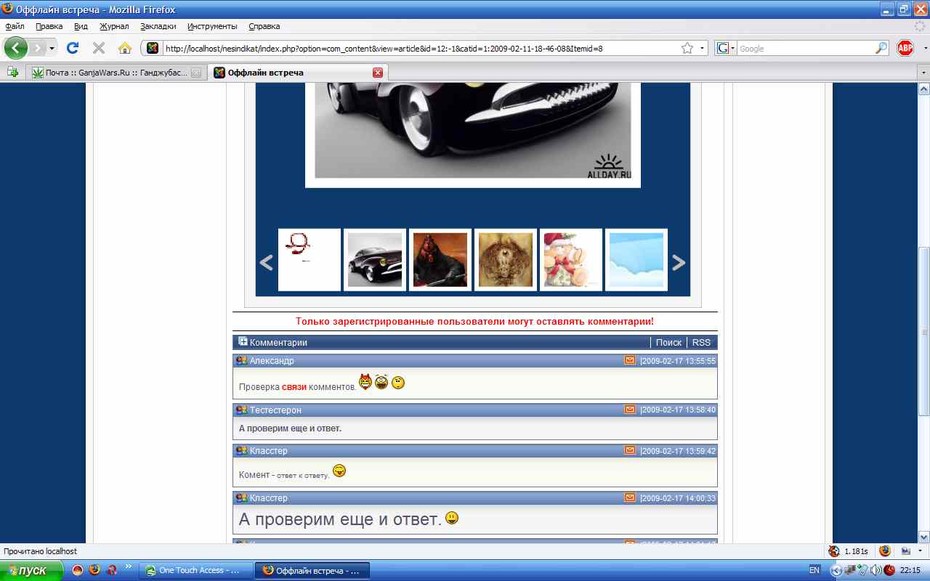Close the Оффлайн встреча tab
930x581 pixels.
377,72
